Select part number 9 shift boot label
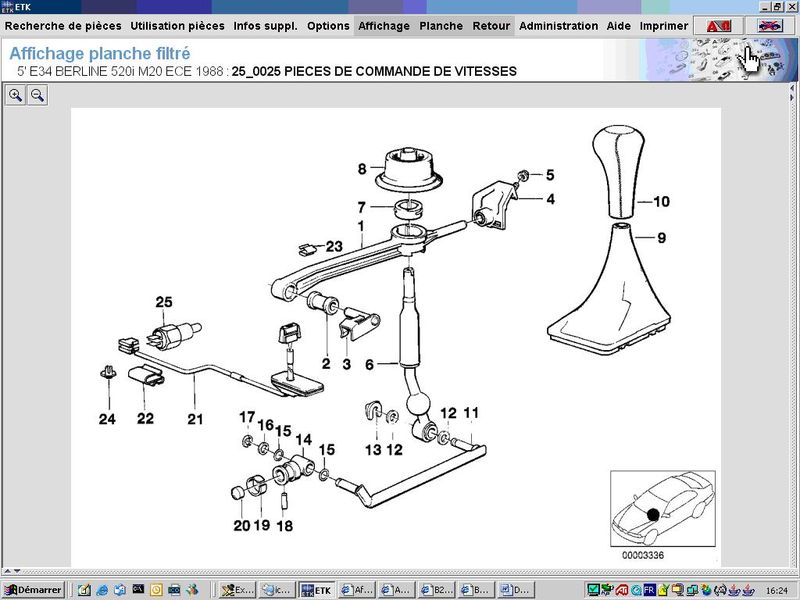Screen dimensions: 800x600 (x=661, y=238)
